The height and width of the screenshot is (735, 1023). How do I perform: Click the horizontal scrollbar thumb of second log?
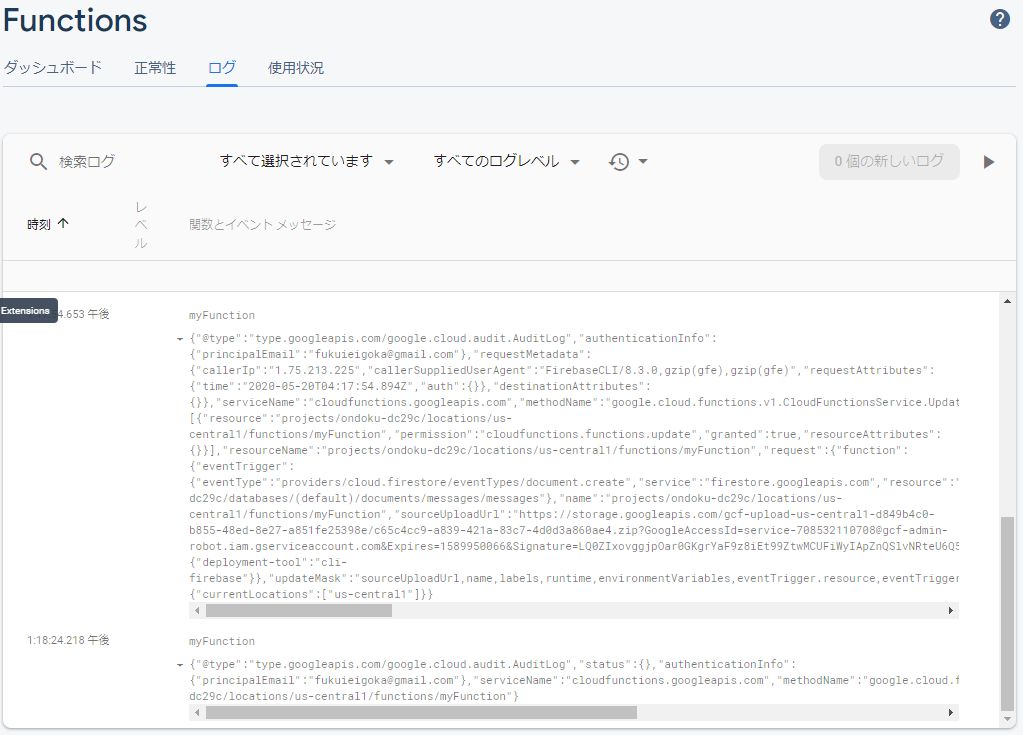click(421, 712)
